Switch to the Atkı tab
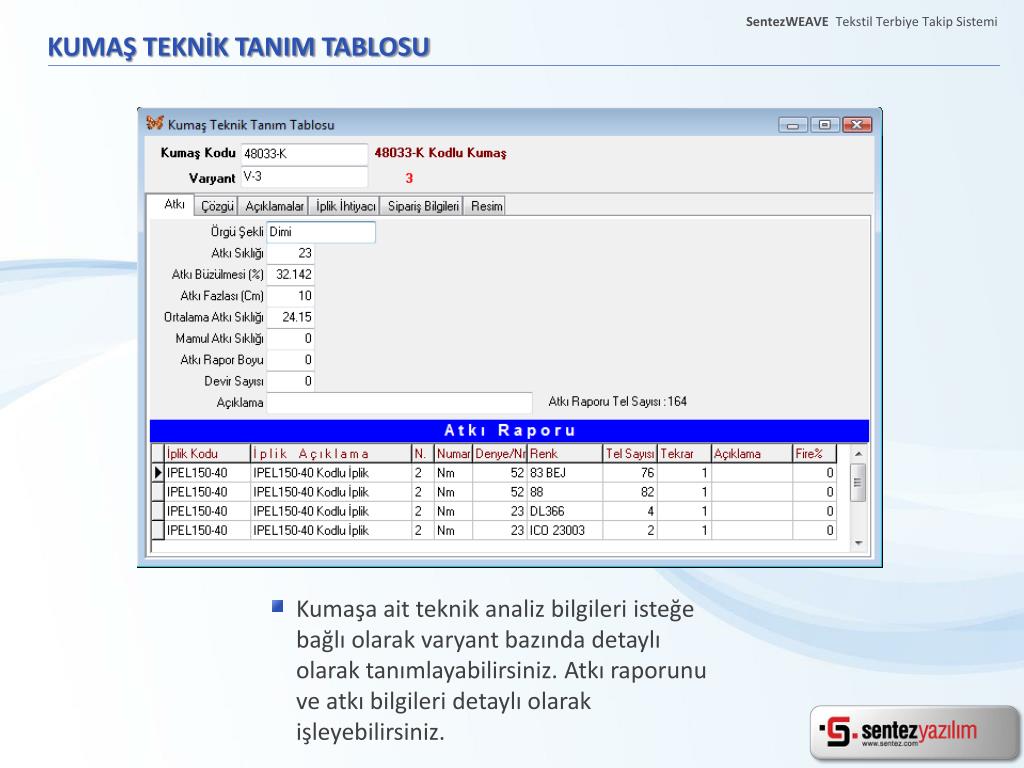This screenshot has height=768, width=1024. (174, 204)
